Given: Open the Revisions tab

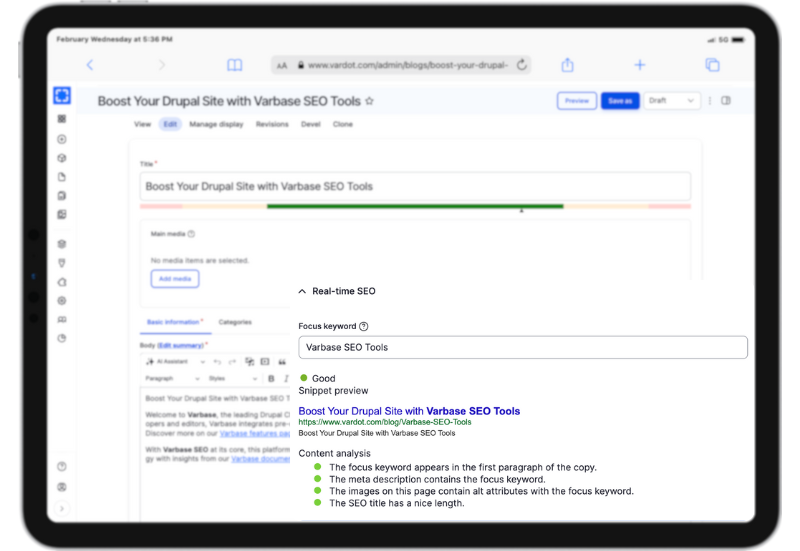Looking at the screenshot, I should pos(272,124).
